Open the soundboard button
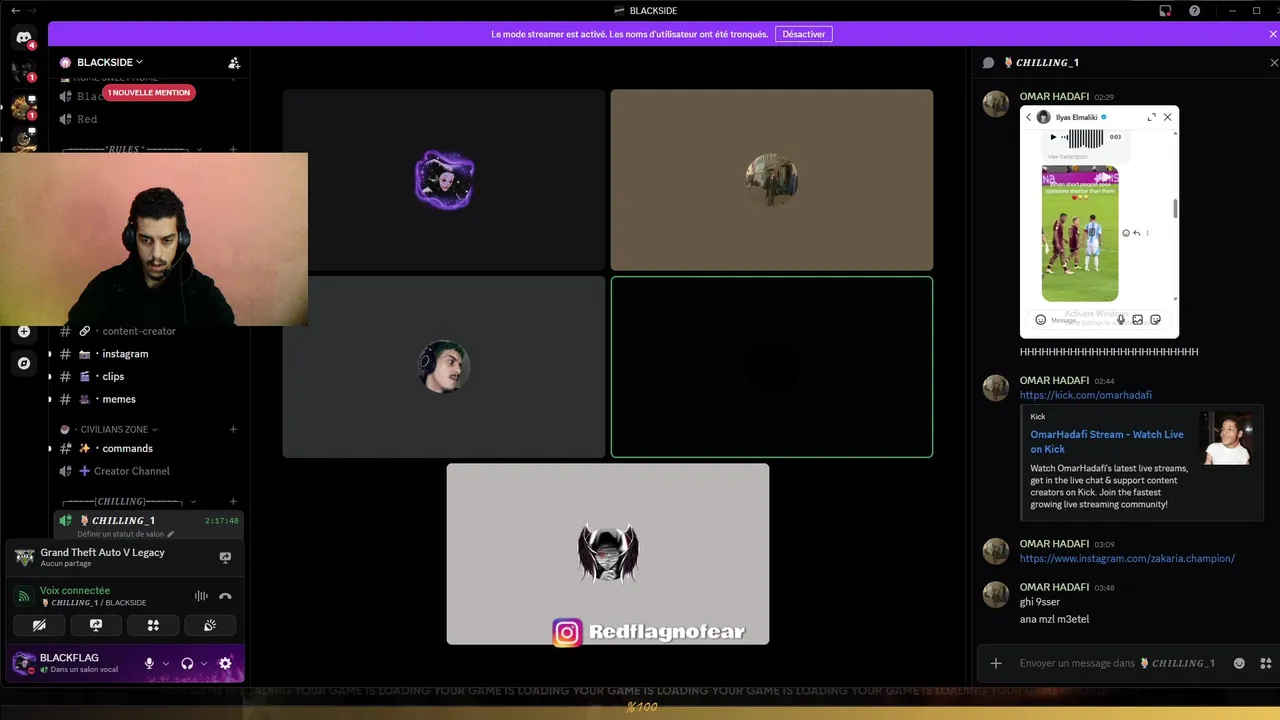 (x=210, y=625)
